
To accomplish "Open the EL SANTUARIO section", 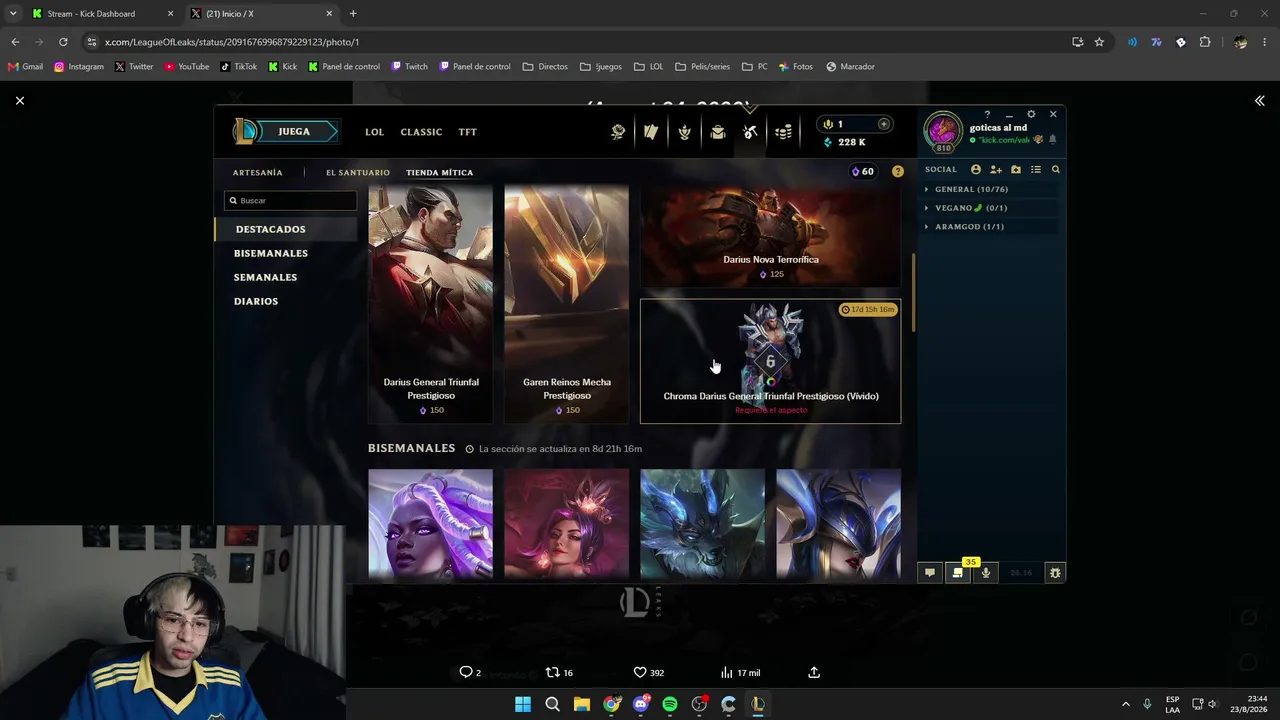I will 358,172.
